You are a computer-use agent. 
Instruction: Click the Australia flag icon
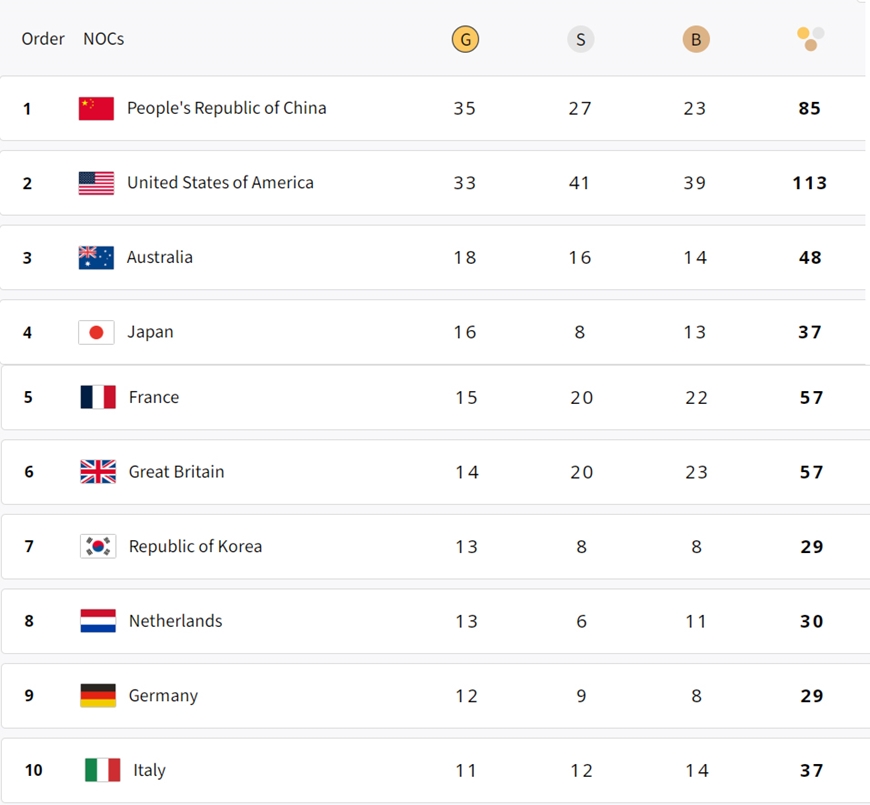96,257
